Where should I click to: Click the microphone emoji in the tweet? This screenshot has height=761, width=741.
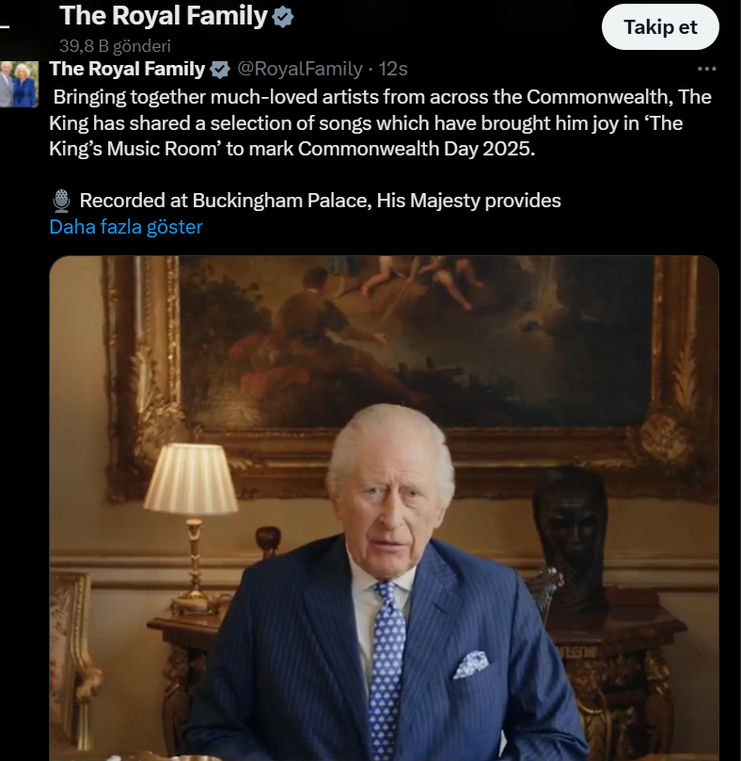tap(60, 201)
